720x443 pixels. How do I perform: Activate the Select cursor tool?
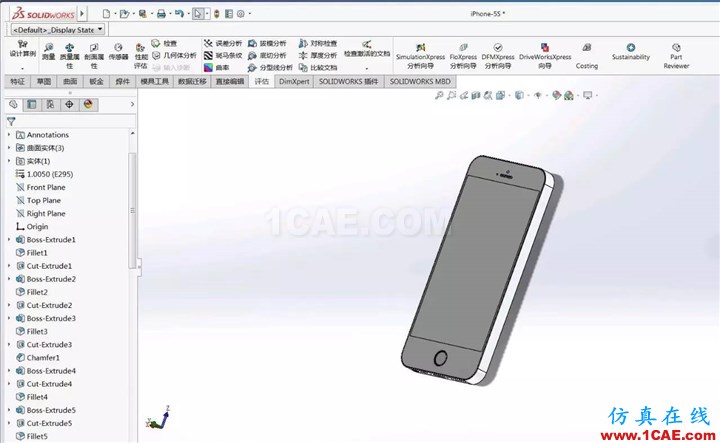(197, 14)
